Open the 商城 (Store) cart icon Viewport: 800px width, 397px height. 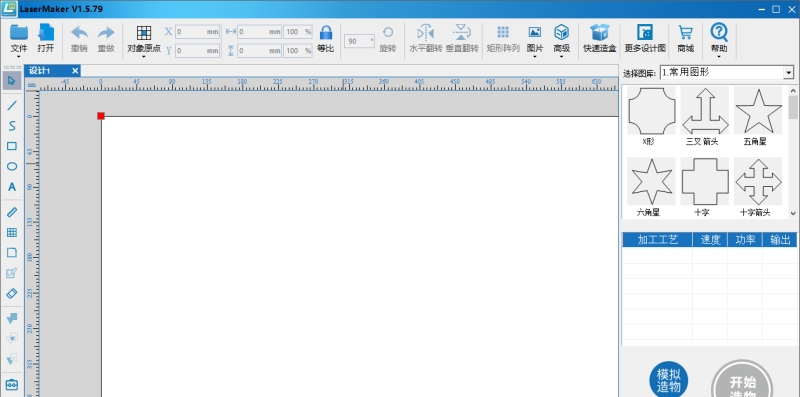(685, 33)
